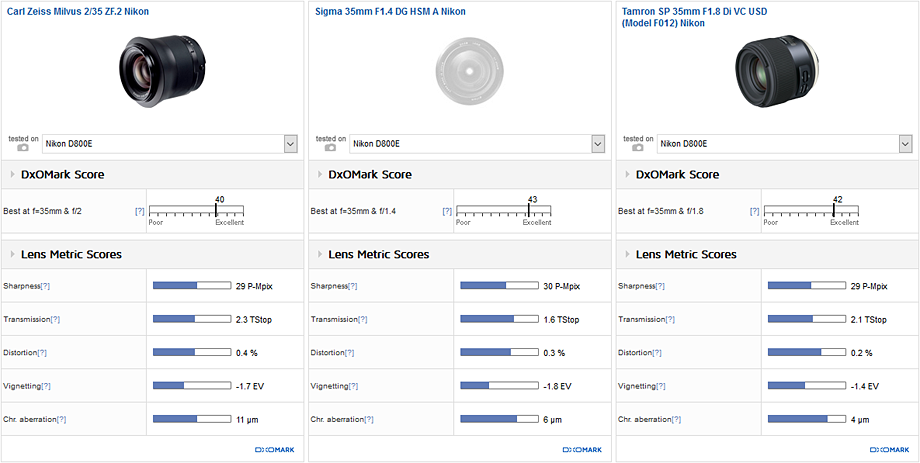Click Vignetting [?] help in Carl Zeiss column

pyautogui.click(x=46, y=386)
